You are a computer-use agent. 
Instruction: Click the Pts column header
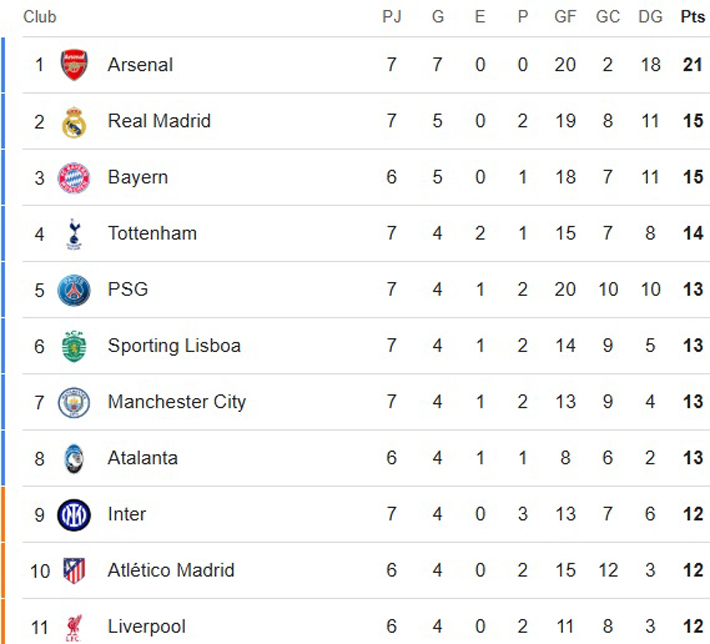point(692,17)
